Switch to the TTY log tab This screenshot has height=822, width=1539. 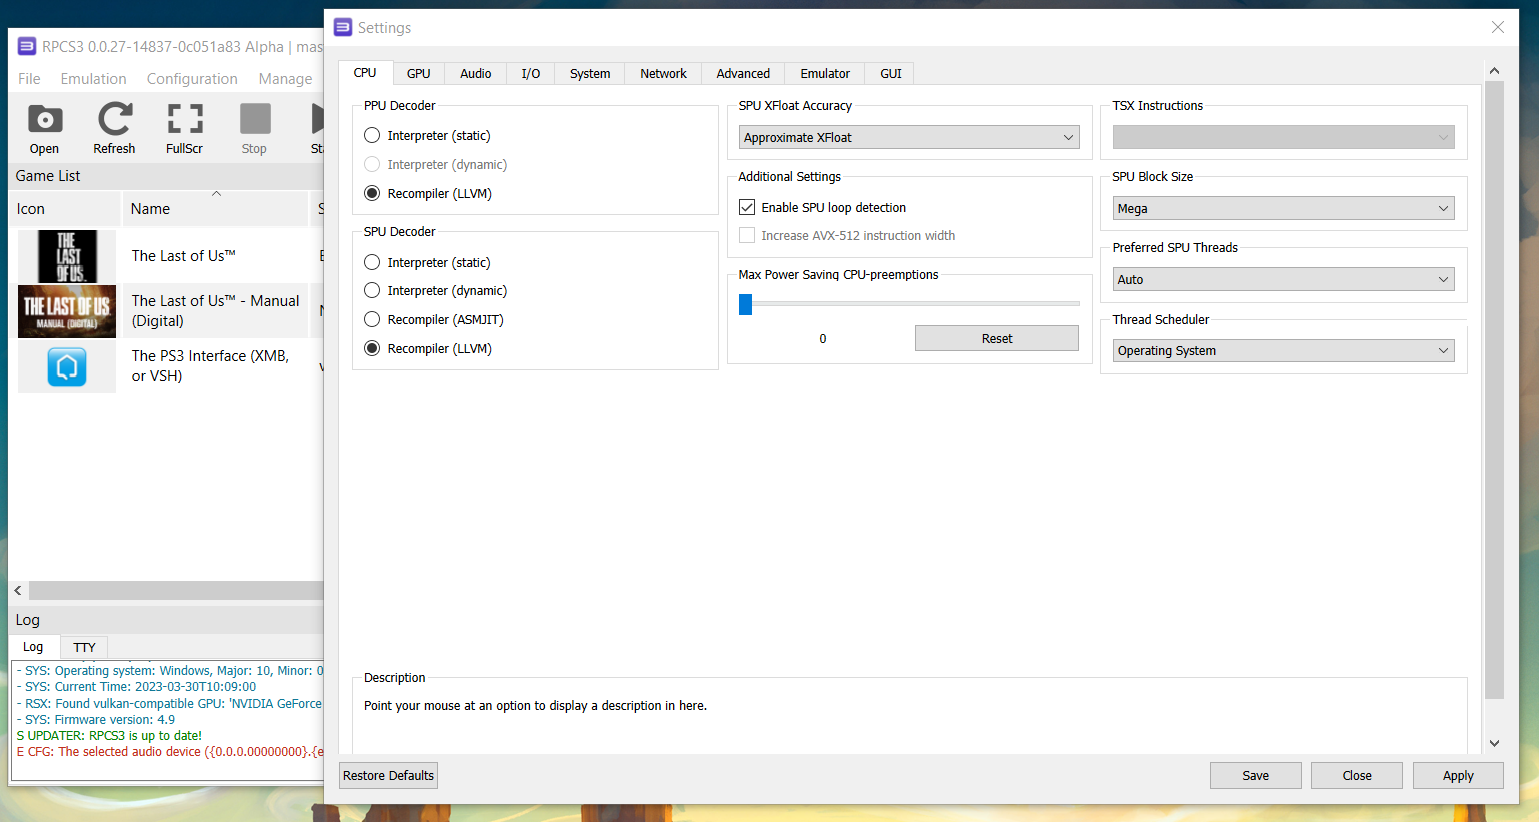pos(84,647)
